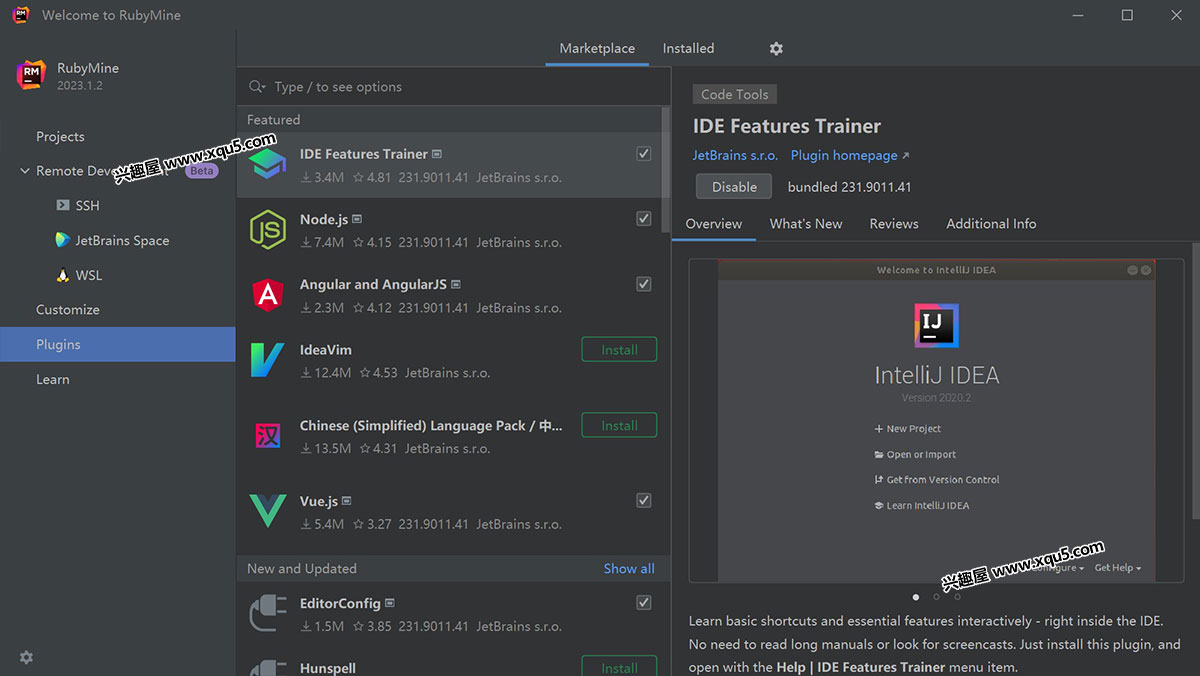
Task: Toggle the Vue.js plugin checkbox
Action: tap(644, 501)
